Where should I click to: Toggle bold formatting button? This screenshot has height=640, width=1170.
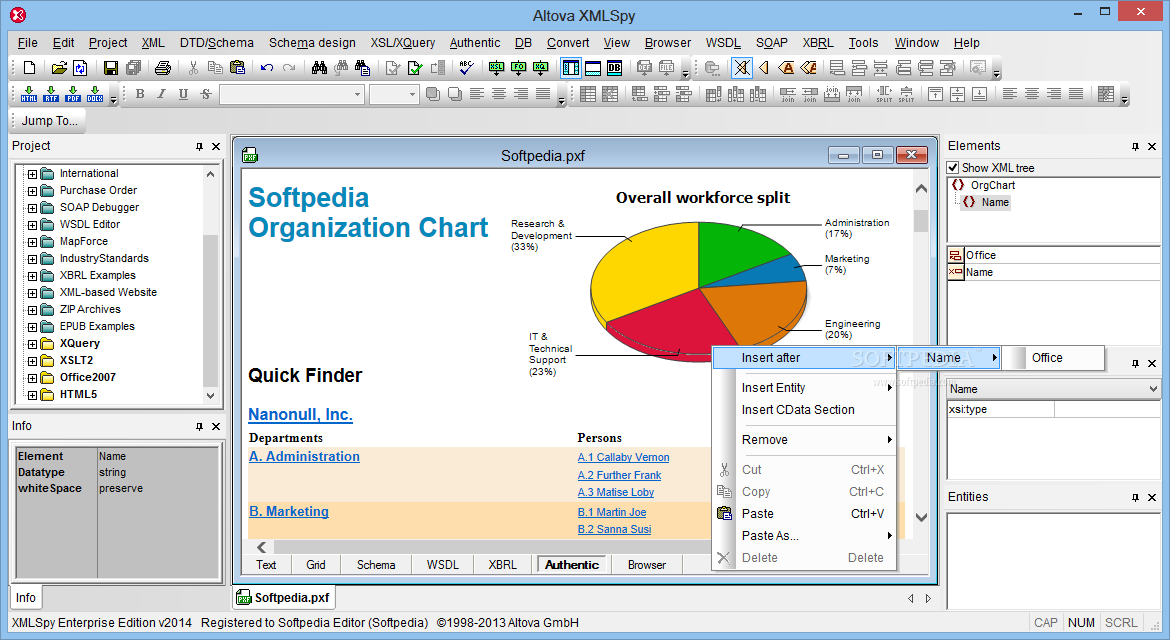coord(140,94)
